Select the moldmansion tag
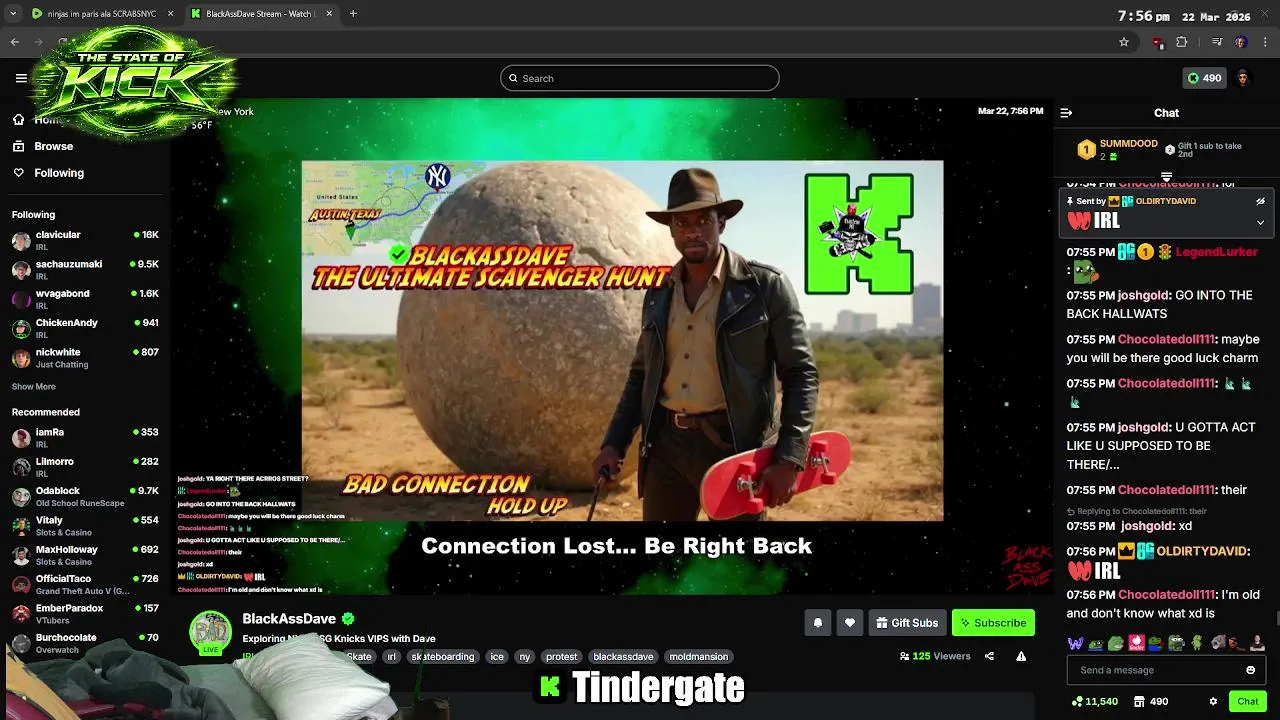Screen dimensions: 1280x720 point(699,657)
